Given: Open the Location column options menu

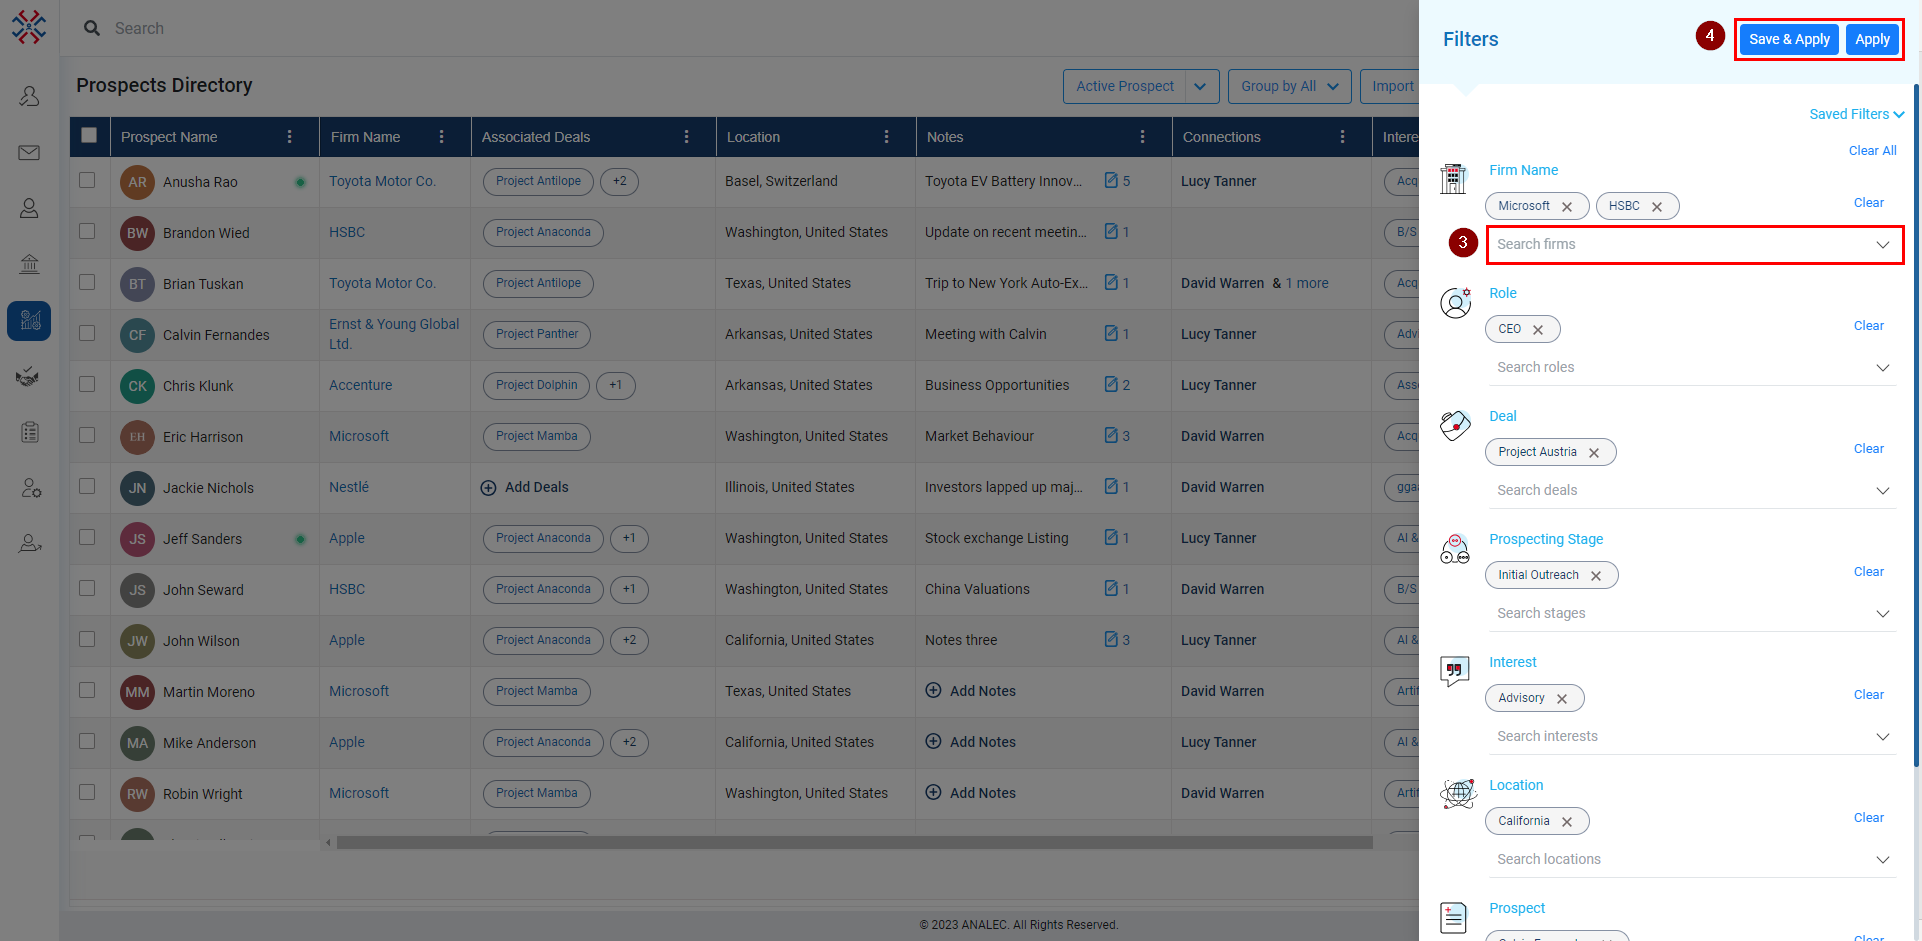Looking at the screenshot, I should click(887, 137).
